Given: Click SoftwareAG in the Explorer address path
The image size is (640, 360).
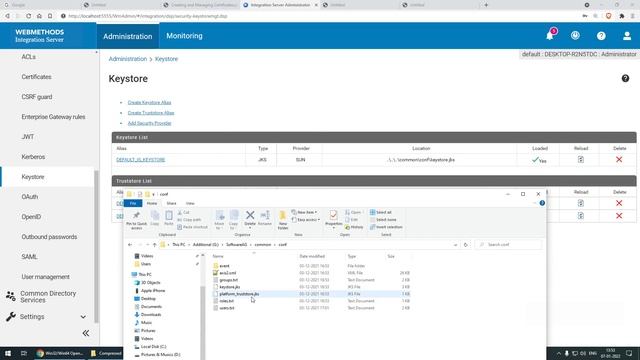Looking at the screenshot, I should click(237, 244).
